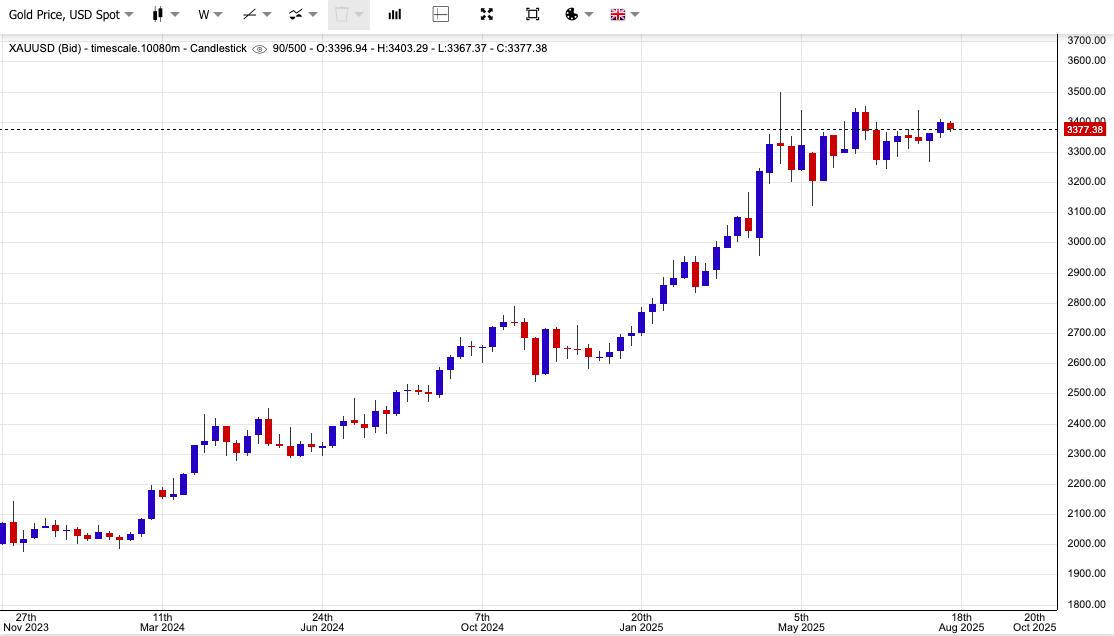The height and width of the screenshot is (636, 1114).
Task: Enter fullscreen using the expand arrows icon
Action: point(487,14)
